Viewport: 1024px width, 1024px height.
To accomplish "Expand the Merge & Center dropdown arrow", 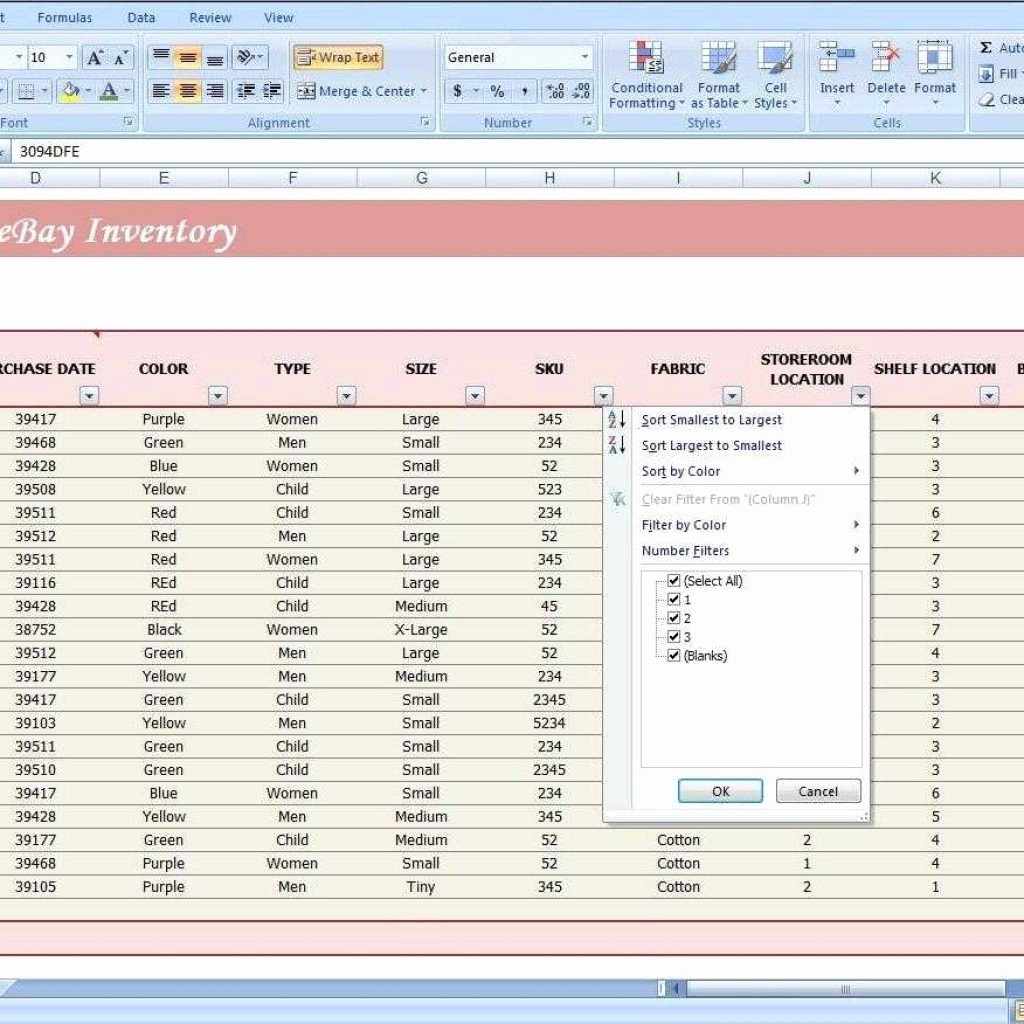I will point(424,91).
